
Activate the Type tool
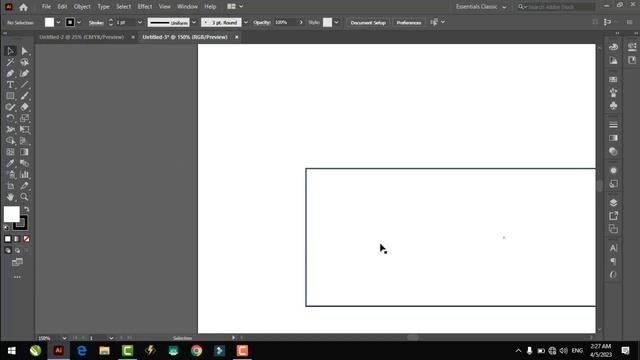[x=10, y=84]
